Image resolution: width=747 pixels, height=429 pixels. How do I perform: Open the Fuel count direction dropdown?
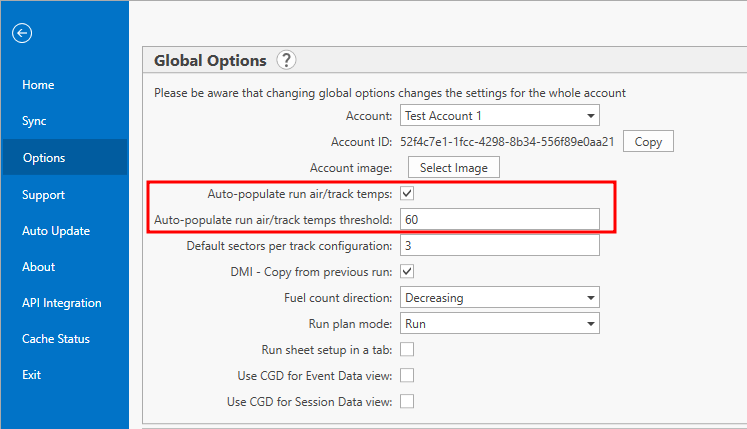tap(500, 298)
